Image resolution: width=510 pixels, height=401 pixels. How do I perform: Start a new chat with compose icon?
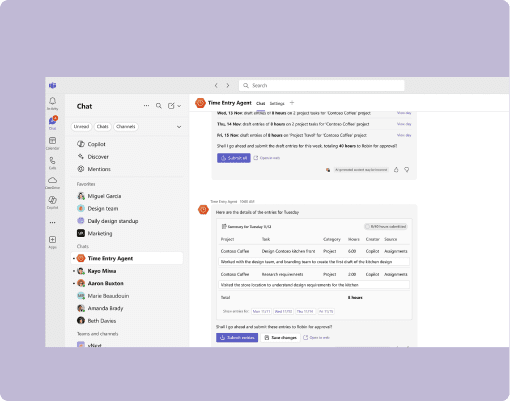tap(171, 106)
